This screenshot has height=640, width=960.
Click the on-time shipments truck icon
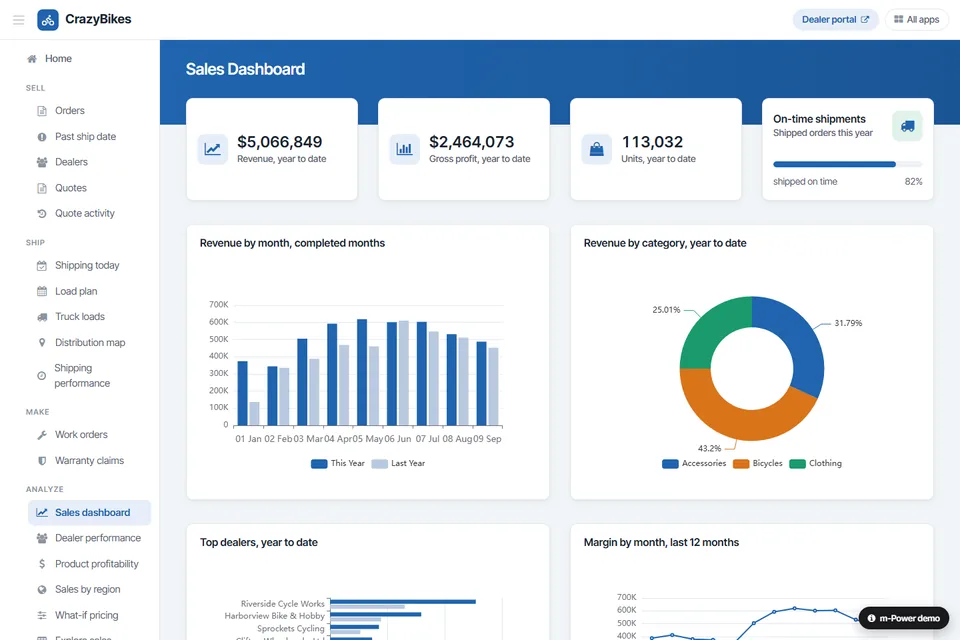[x=907, y=126]
